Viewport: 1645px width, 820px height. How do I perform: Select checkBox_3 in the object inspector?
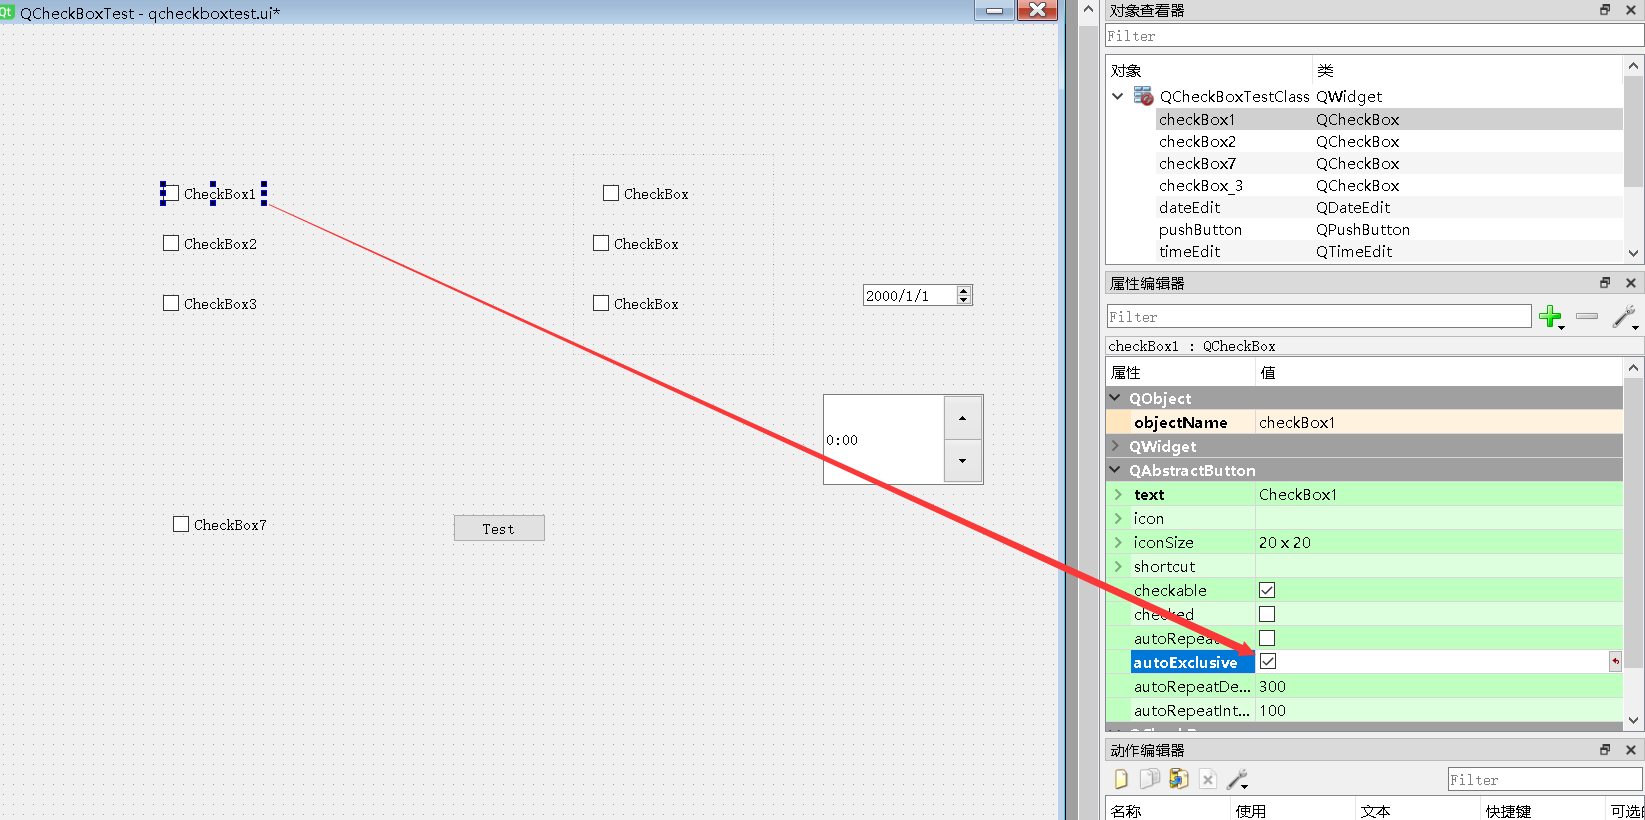point(1200,185)
